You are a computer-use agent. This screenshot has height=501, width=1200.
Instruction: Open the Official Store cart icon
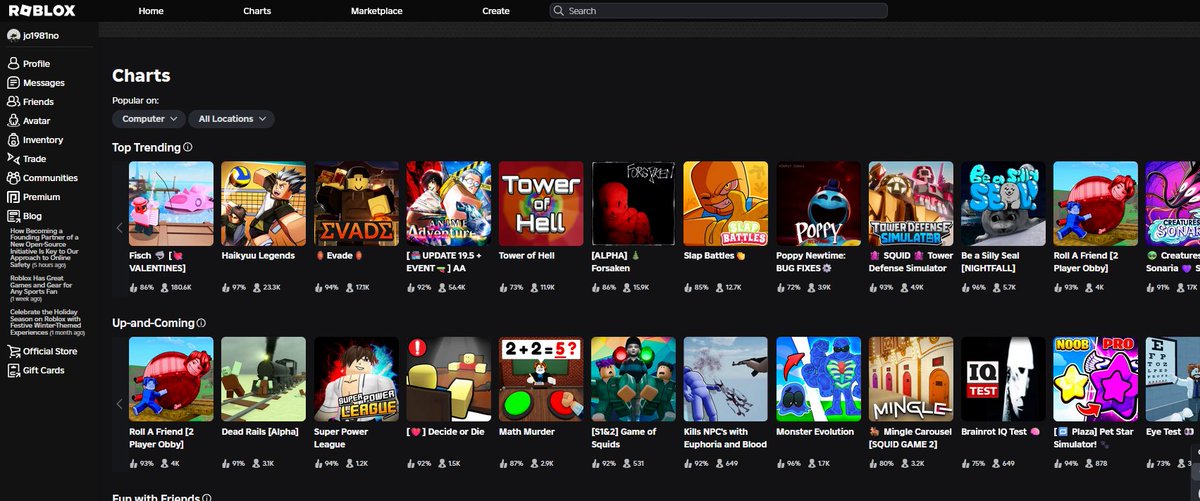coord(13,351)
